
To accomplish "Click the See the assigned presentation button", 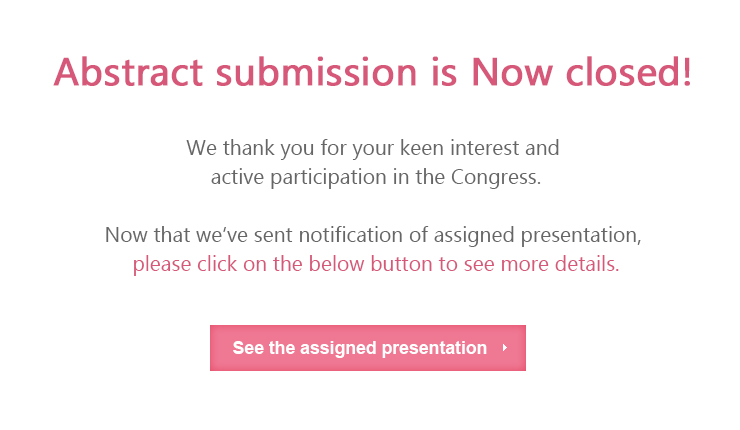I will tap(368, 348).
